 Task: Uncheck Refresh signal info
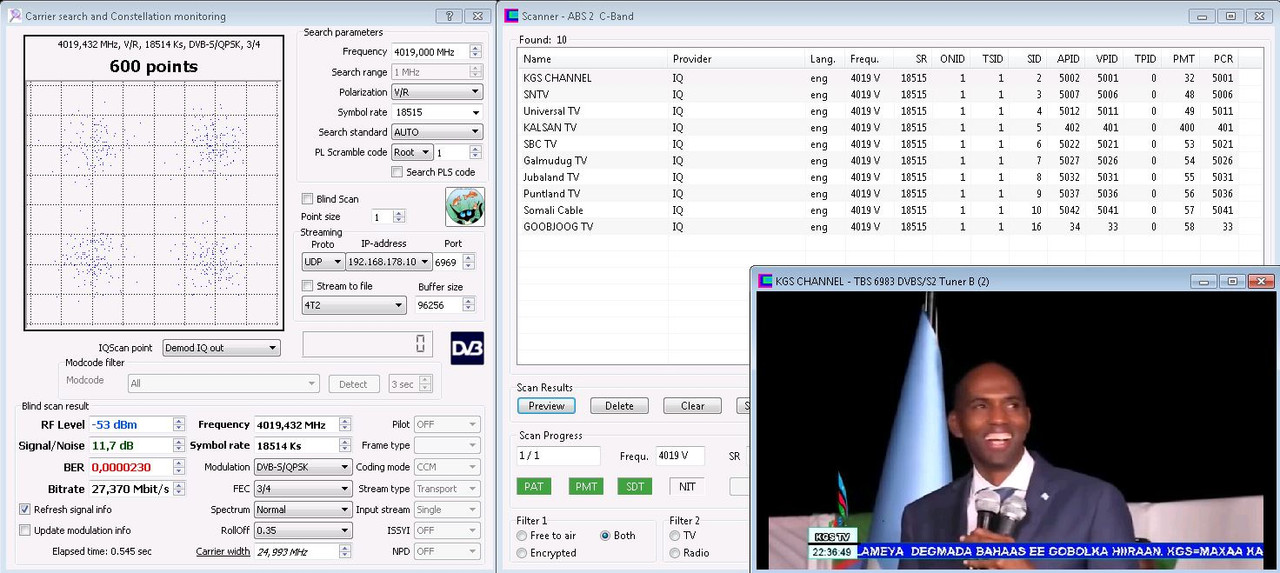pyautogui.click(x=25, y=509)
